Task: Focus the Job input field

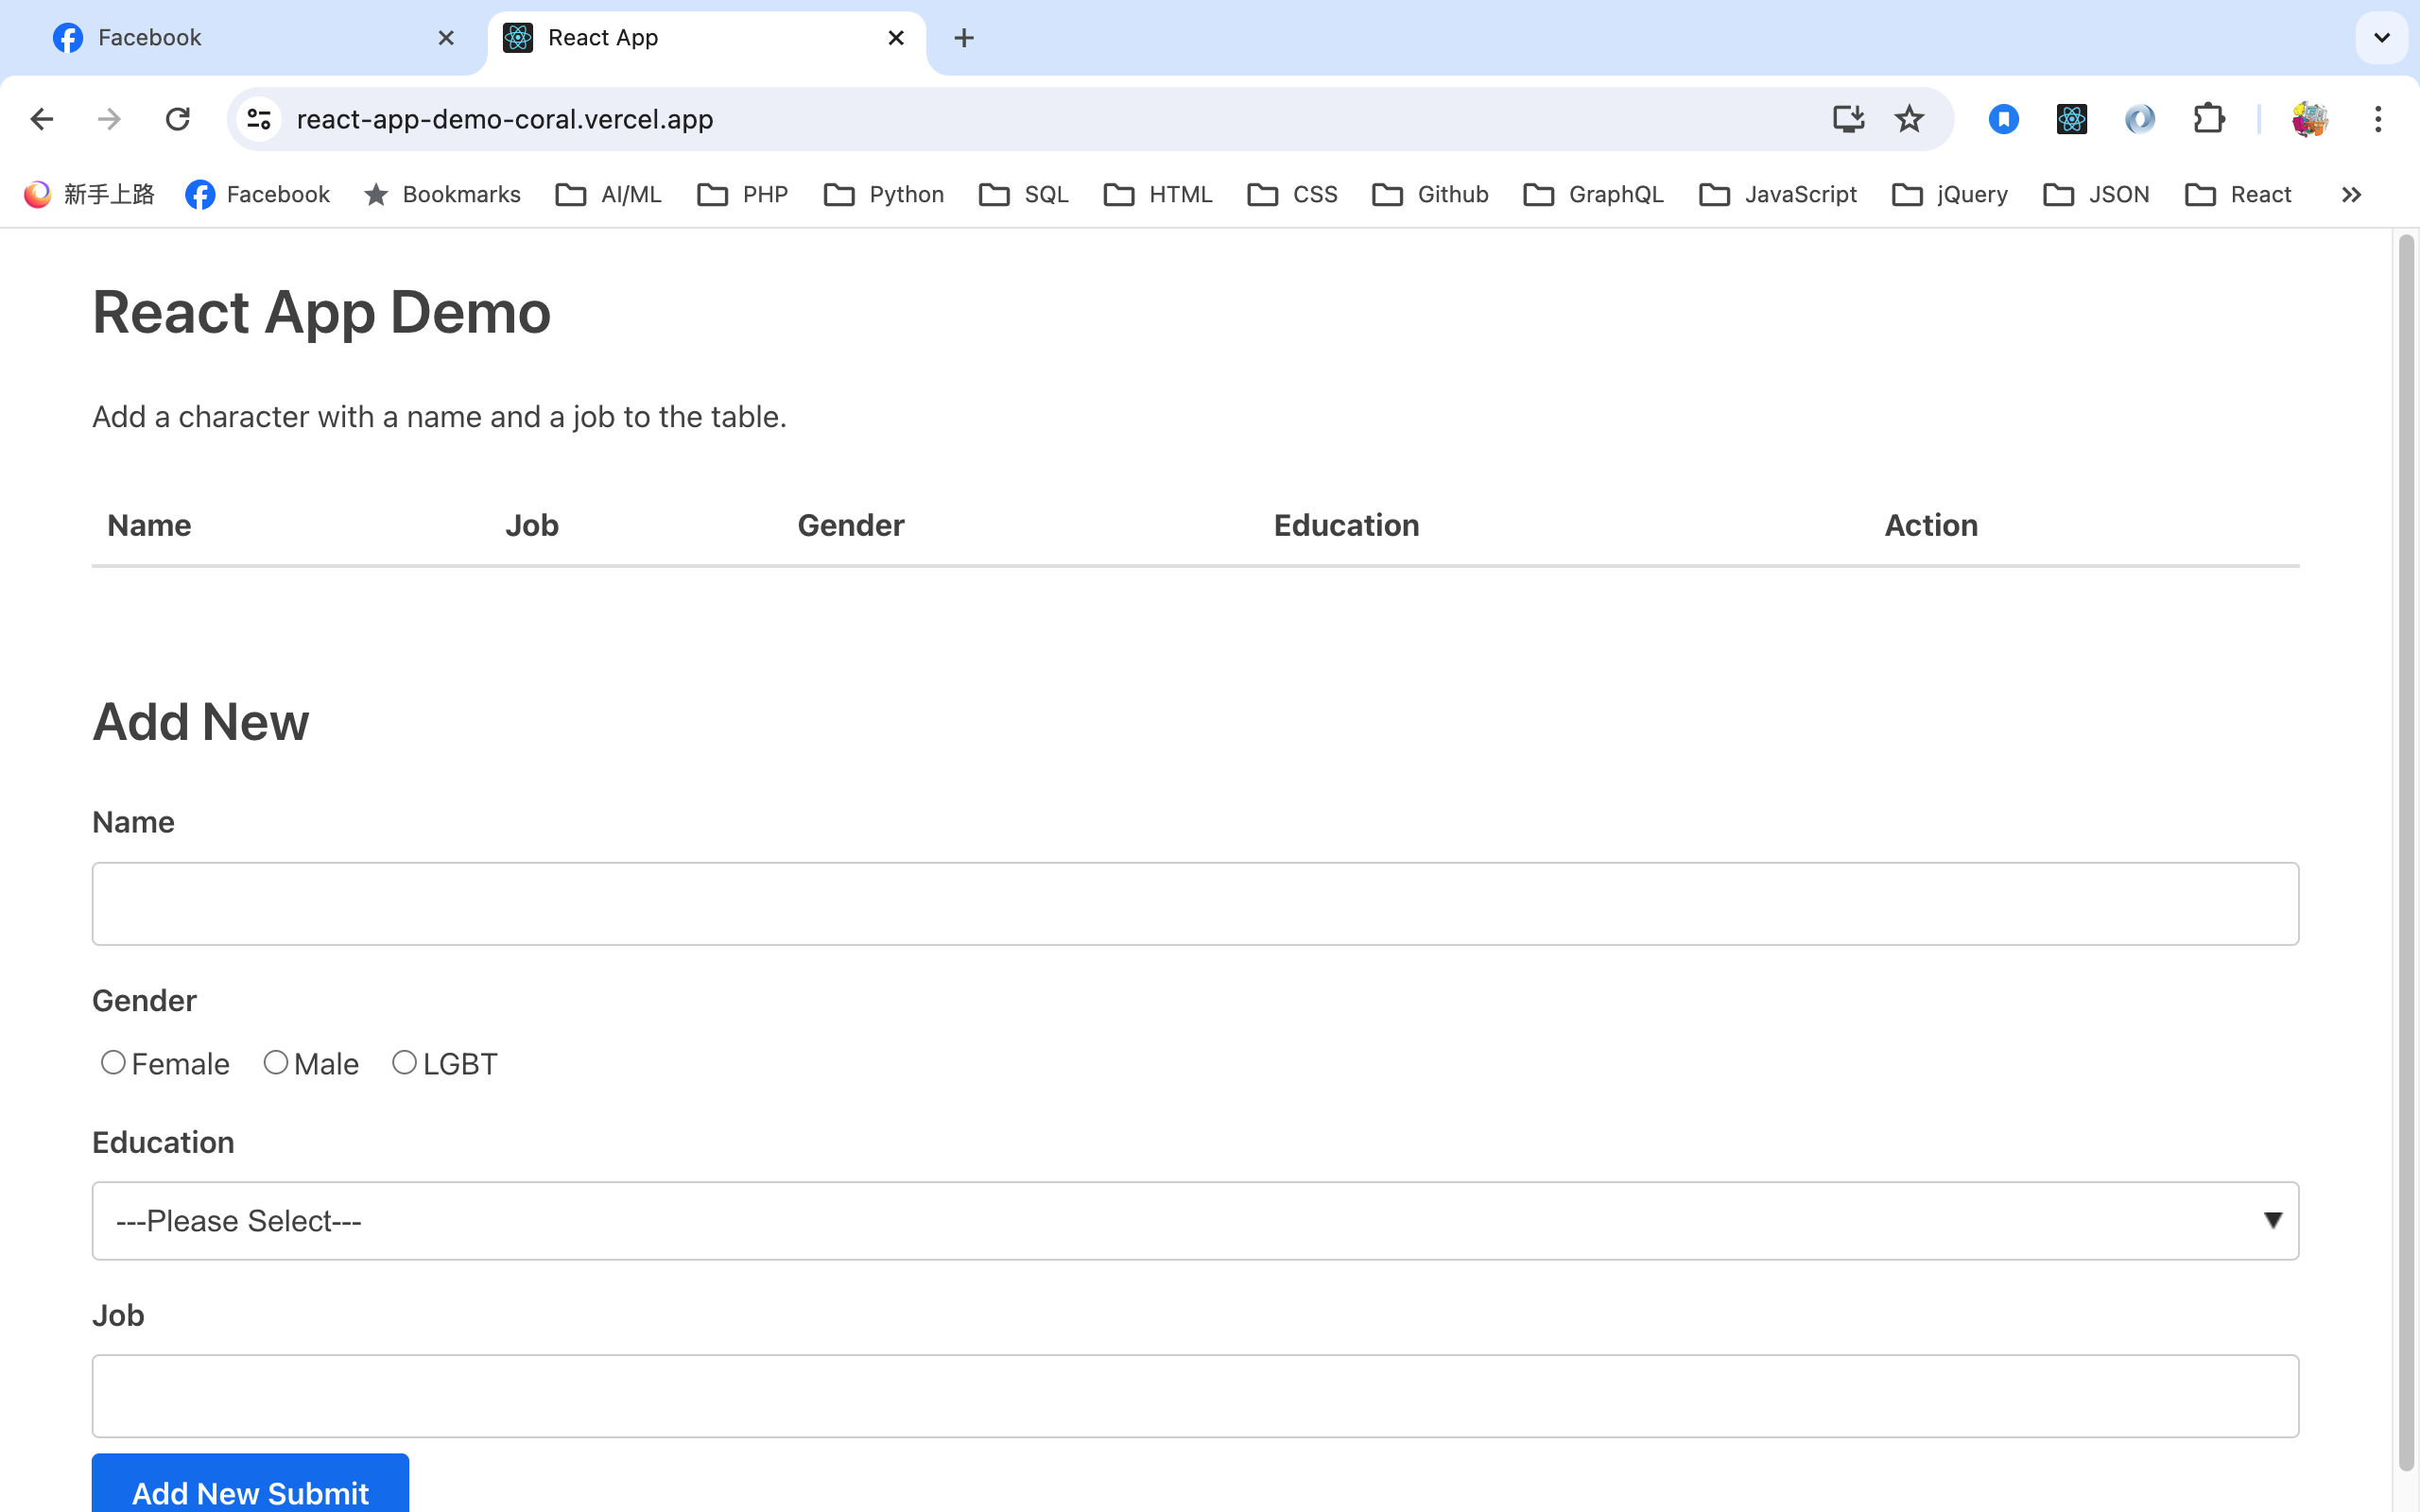Action: 1195,1396
